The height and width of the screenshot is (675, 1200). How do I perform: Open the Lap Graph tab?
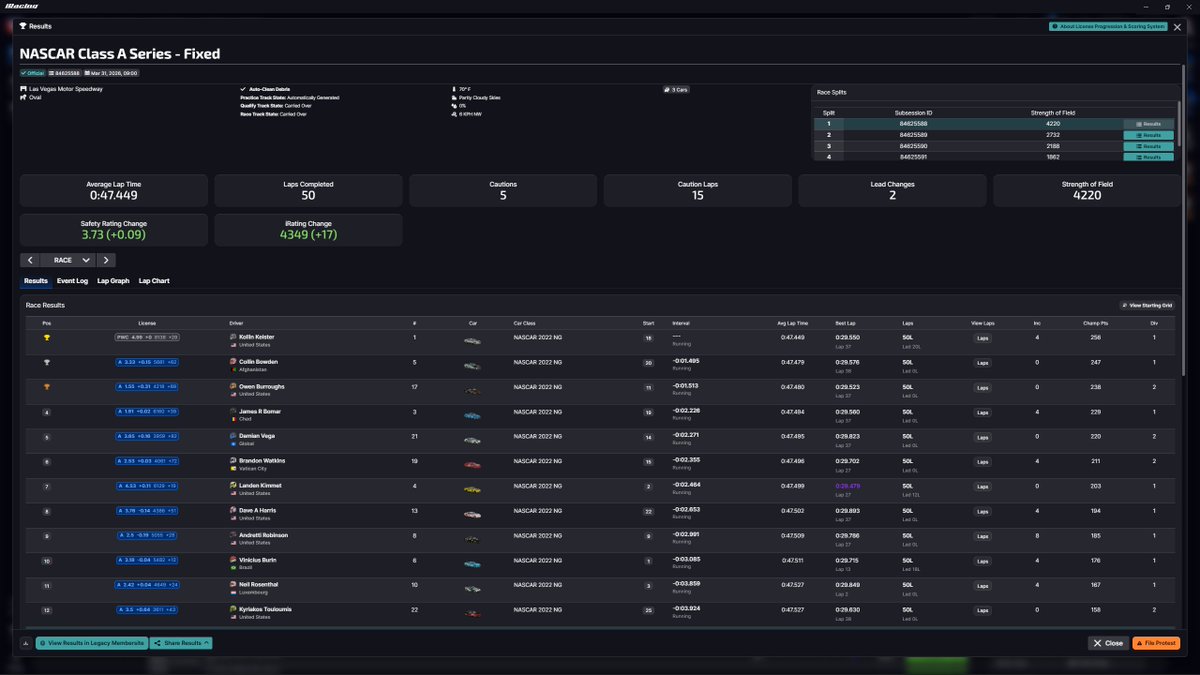click(113, 281)
